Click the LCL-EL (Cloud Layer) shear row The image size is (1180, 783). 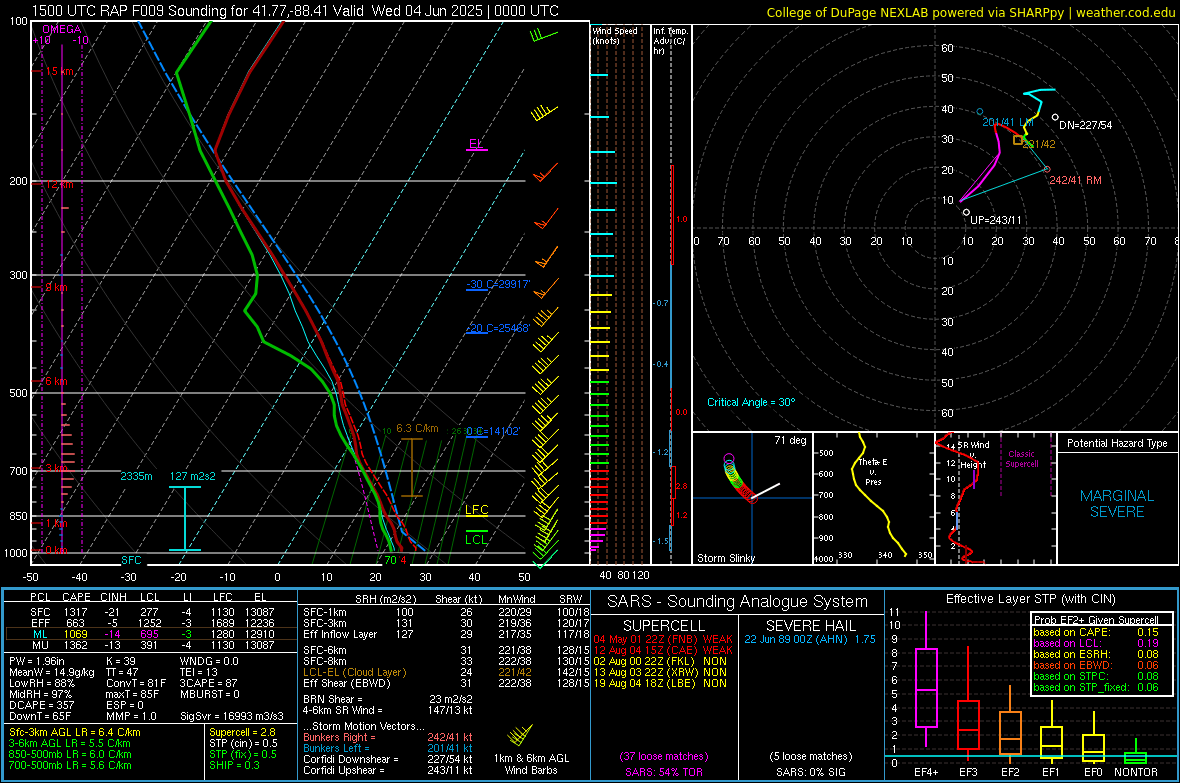[x=444, y=672]
